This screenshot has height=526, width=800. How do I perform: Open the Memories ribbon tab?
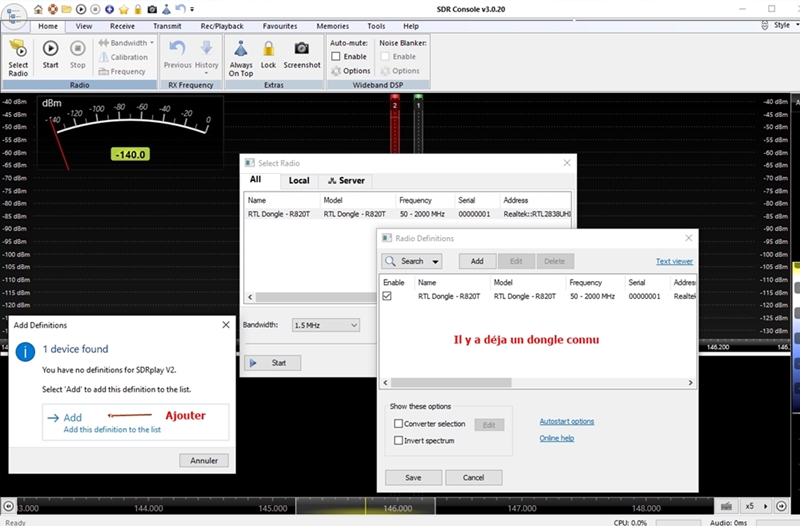tap(333, 26)
